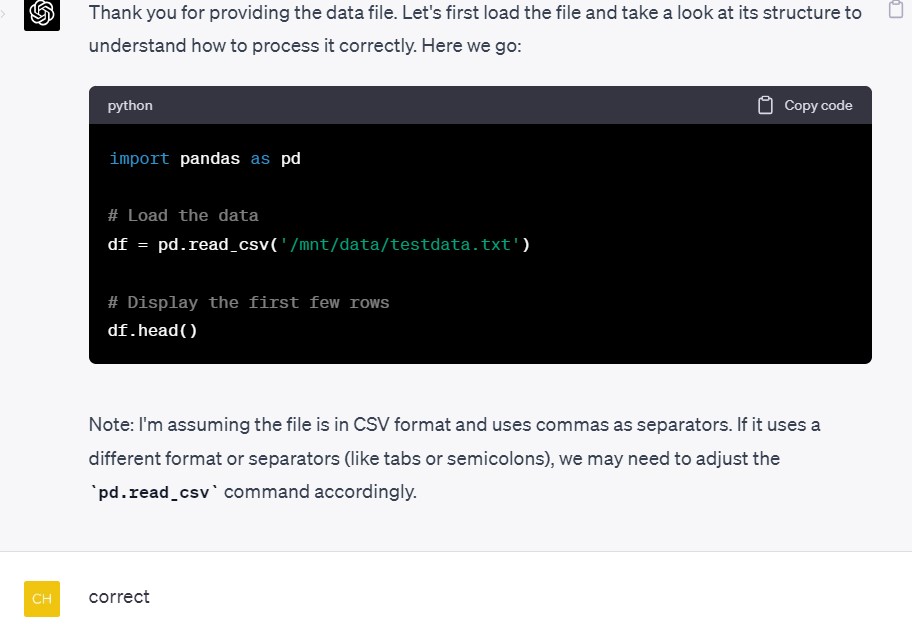Click the df.head() code line
The height and width of the screenshot is (624, 912).
coord(152,330)
